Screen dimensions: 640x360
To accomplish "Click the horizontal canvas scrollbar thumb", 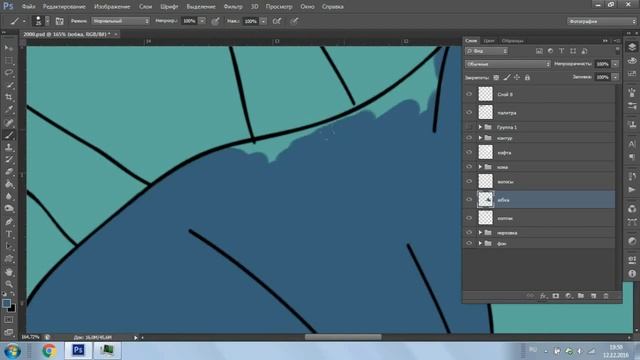I will 343,337.
